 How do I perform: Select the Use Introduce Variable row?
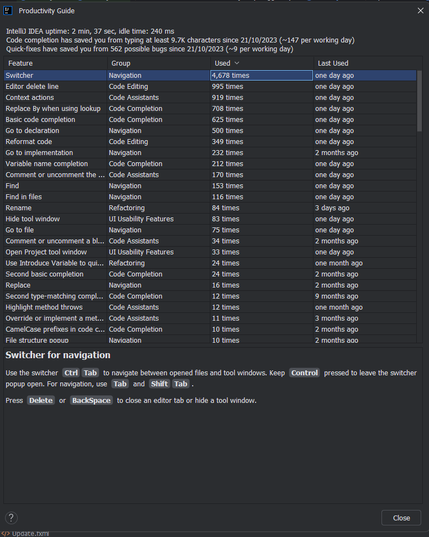[210, 263]
